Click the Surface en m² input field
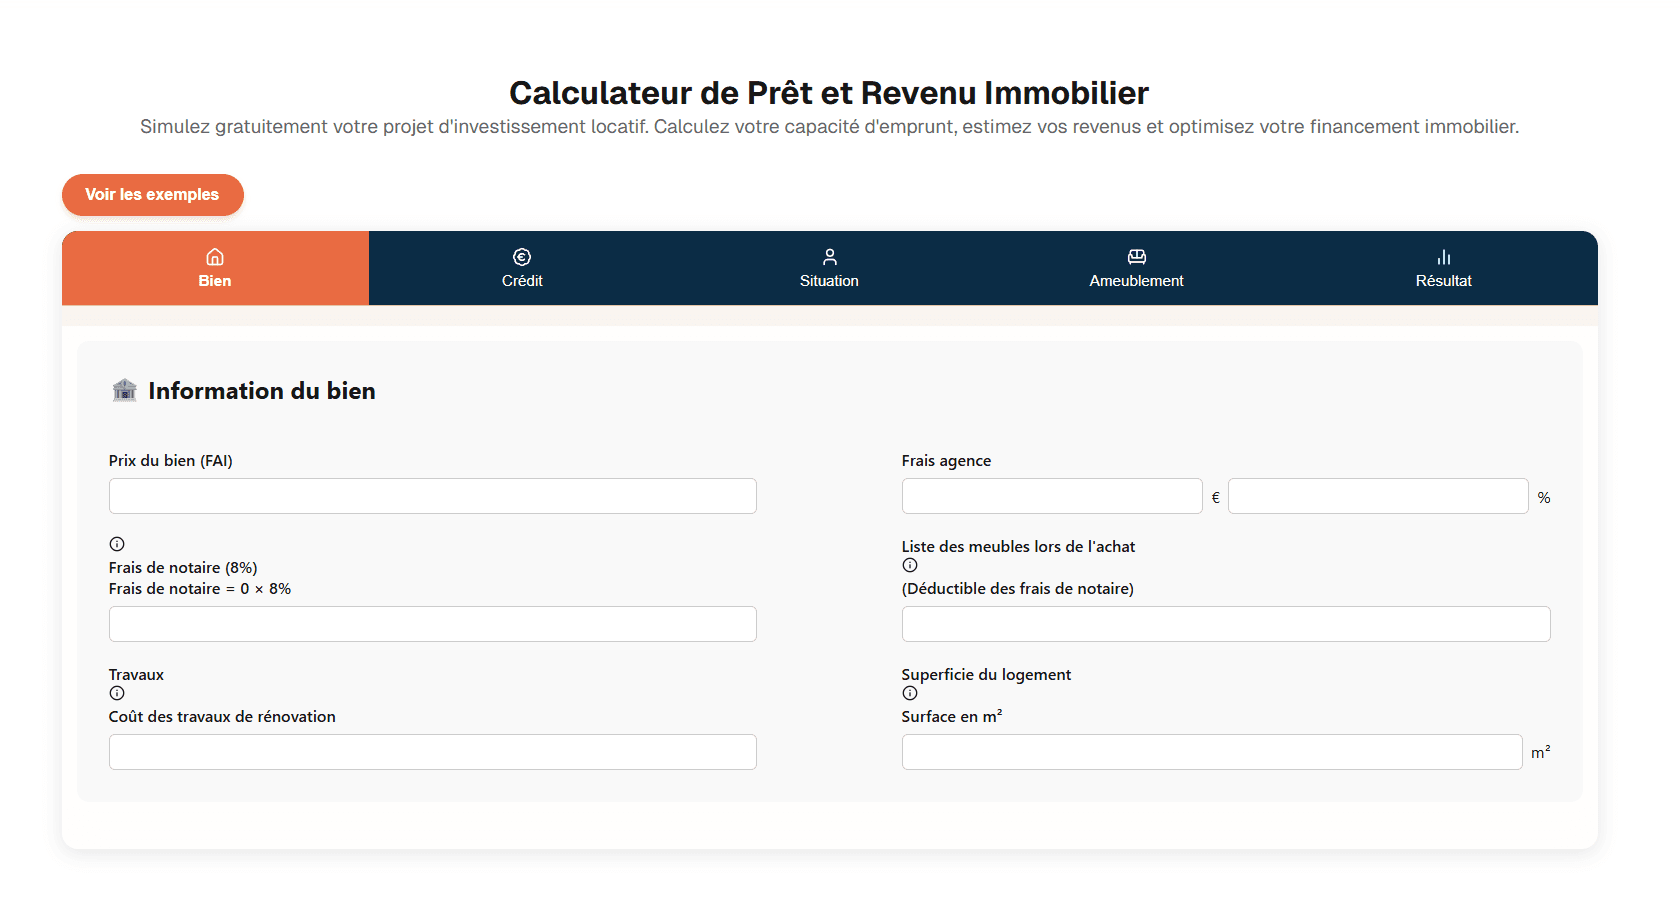The width and height of the screenshot is (1680, 901). pyautogui.click(x=1211, y=752)
